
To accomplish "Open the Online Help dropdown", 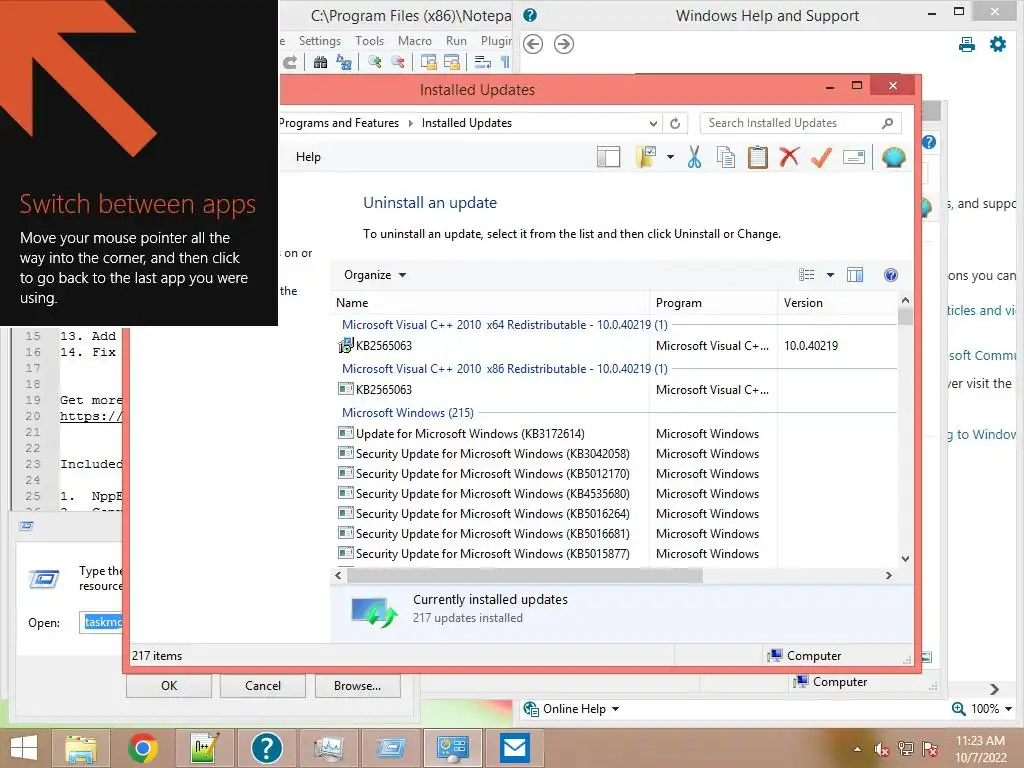I will tap(571, 709).
